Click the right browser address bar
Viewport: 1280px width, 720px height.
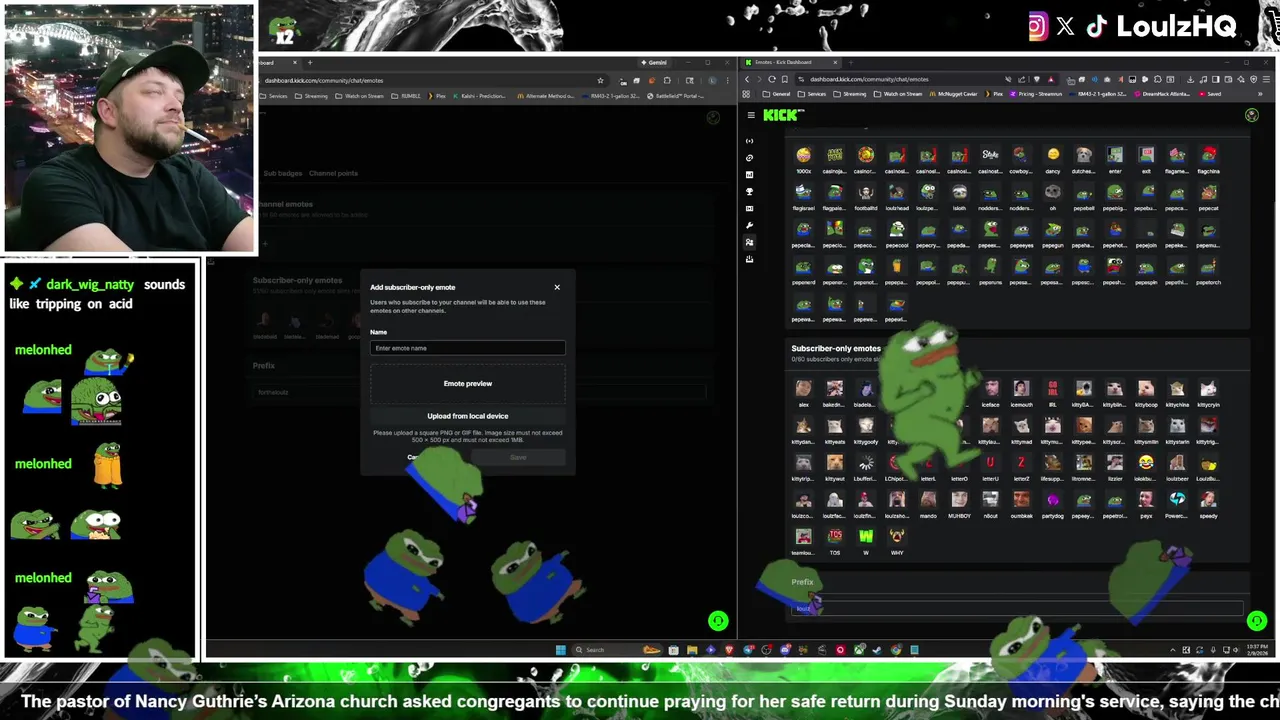926,79
